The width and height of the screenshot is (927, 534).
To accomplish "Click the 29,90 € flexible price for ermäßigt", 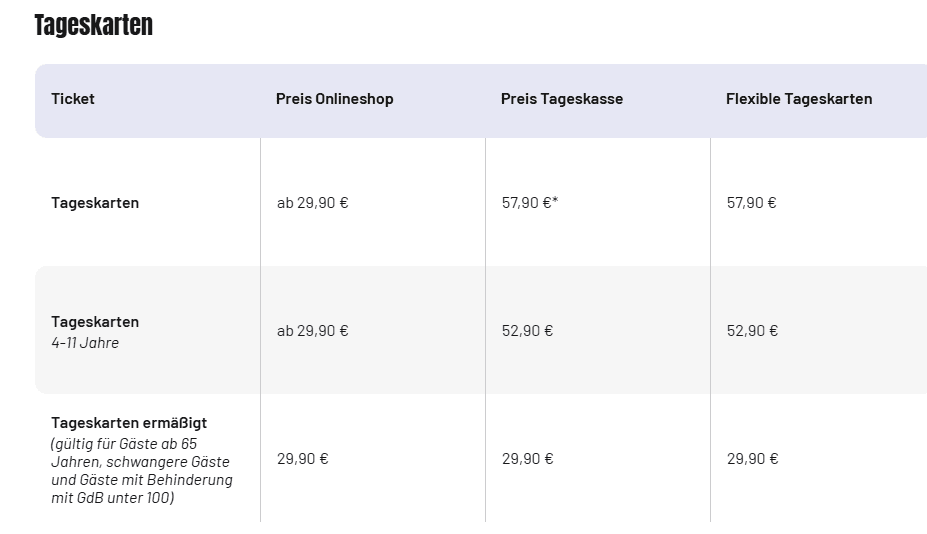I will click(752, 459).
